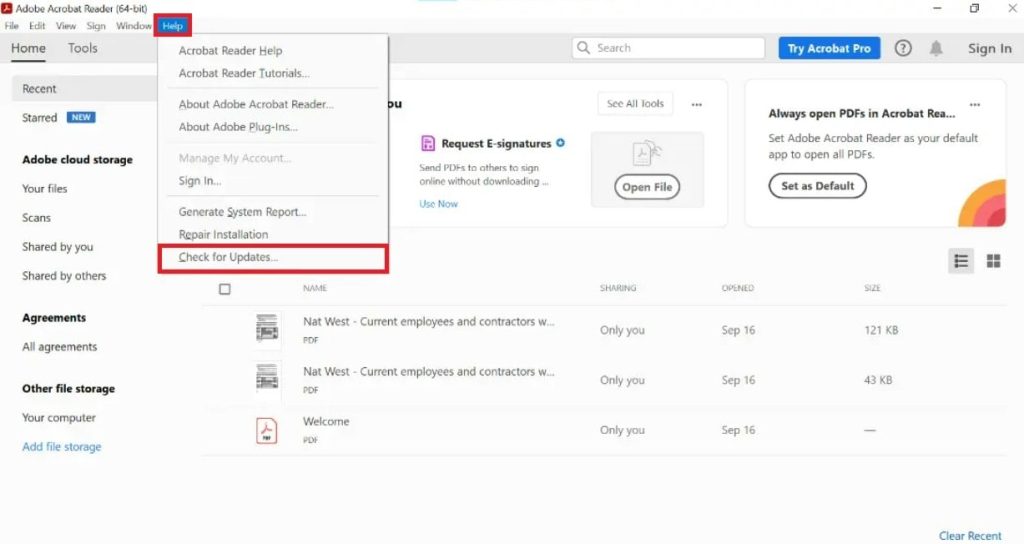Open the Window menu
The width and height of the screenshot is (1024, 544).
133,26
